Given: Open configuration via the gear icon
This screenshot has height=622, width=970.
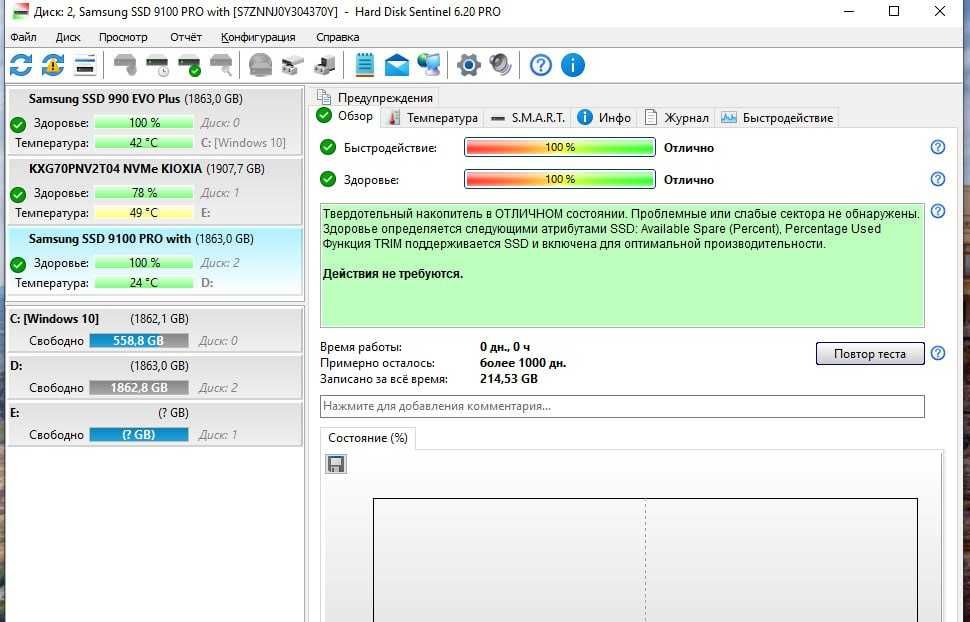Looking at the screenshot, I should pos(468,65).
